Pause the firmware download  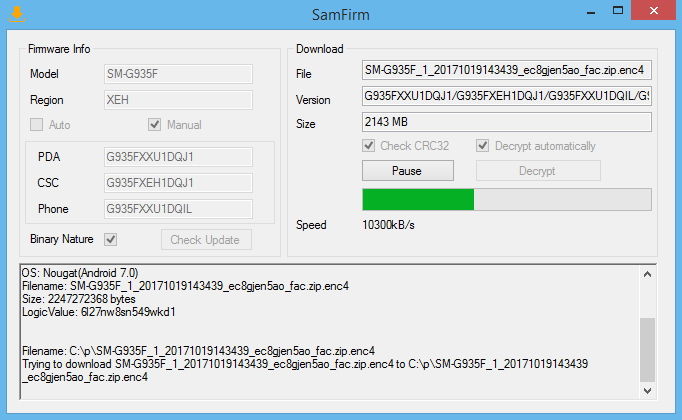click(x=408, y=170)
